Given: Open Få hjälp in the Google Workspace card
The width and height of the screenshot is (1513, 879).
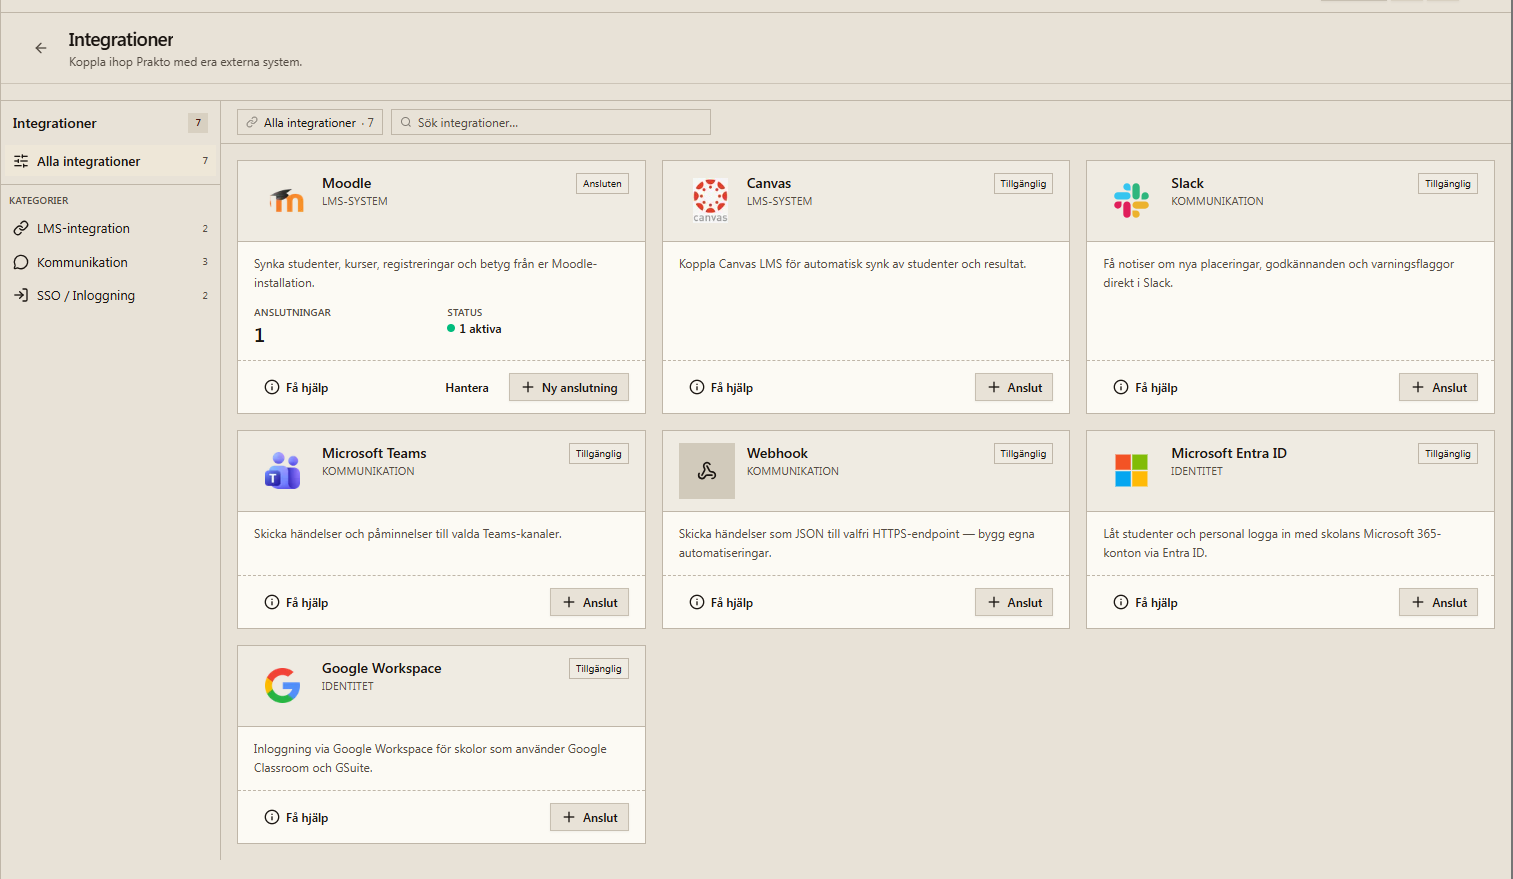Looking at the screenshot, I should pos(296,817).
